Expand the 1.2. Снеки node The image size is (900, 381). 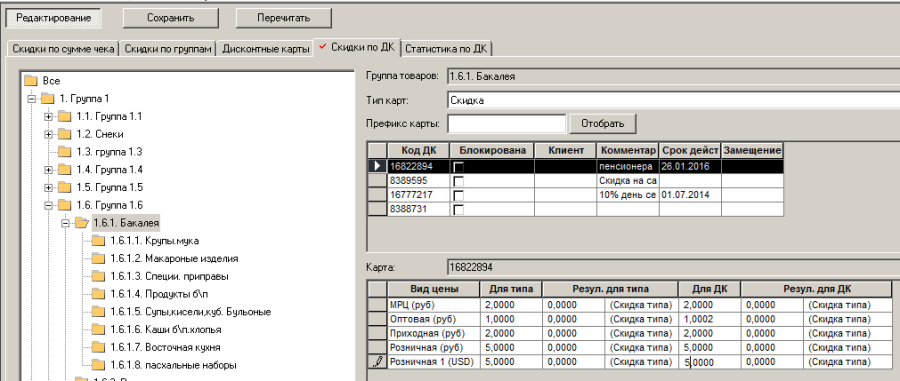(x=48, y=134)
